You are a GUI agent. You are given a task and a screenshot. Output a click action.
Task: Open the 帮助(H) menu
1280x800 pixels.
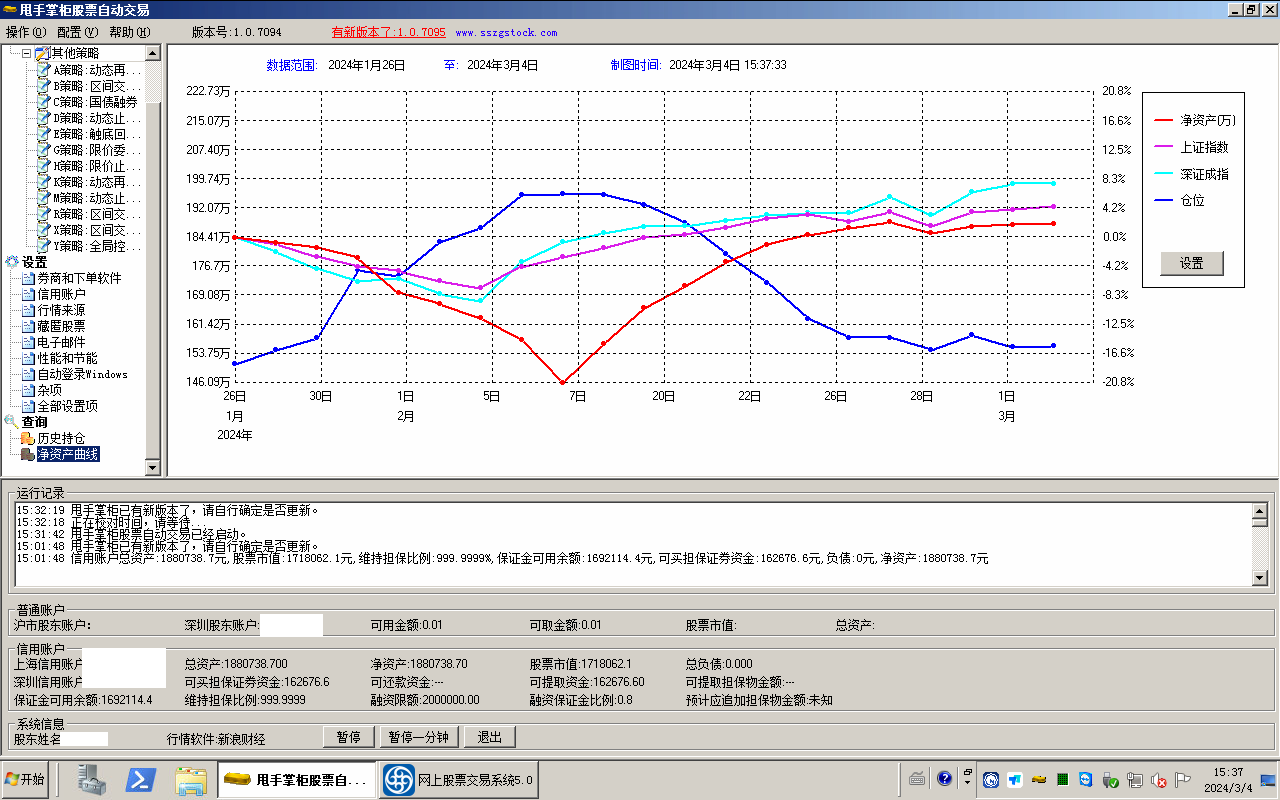[x=130, y=32]
